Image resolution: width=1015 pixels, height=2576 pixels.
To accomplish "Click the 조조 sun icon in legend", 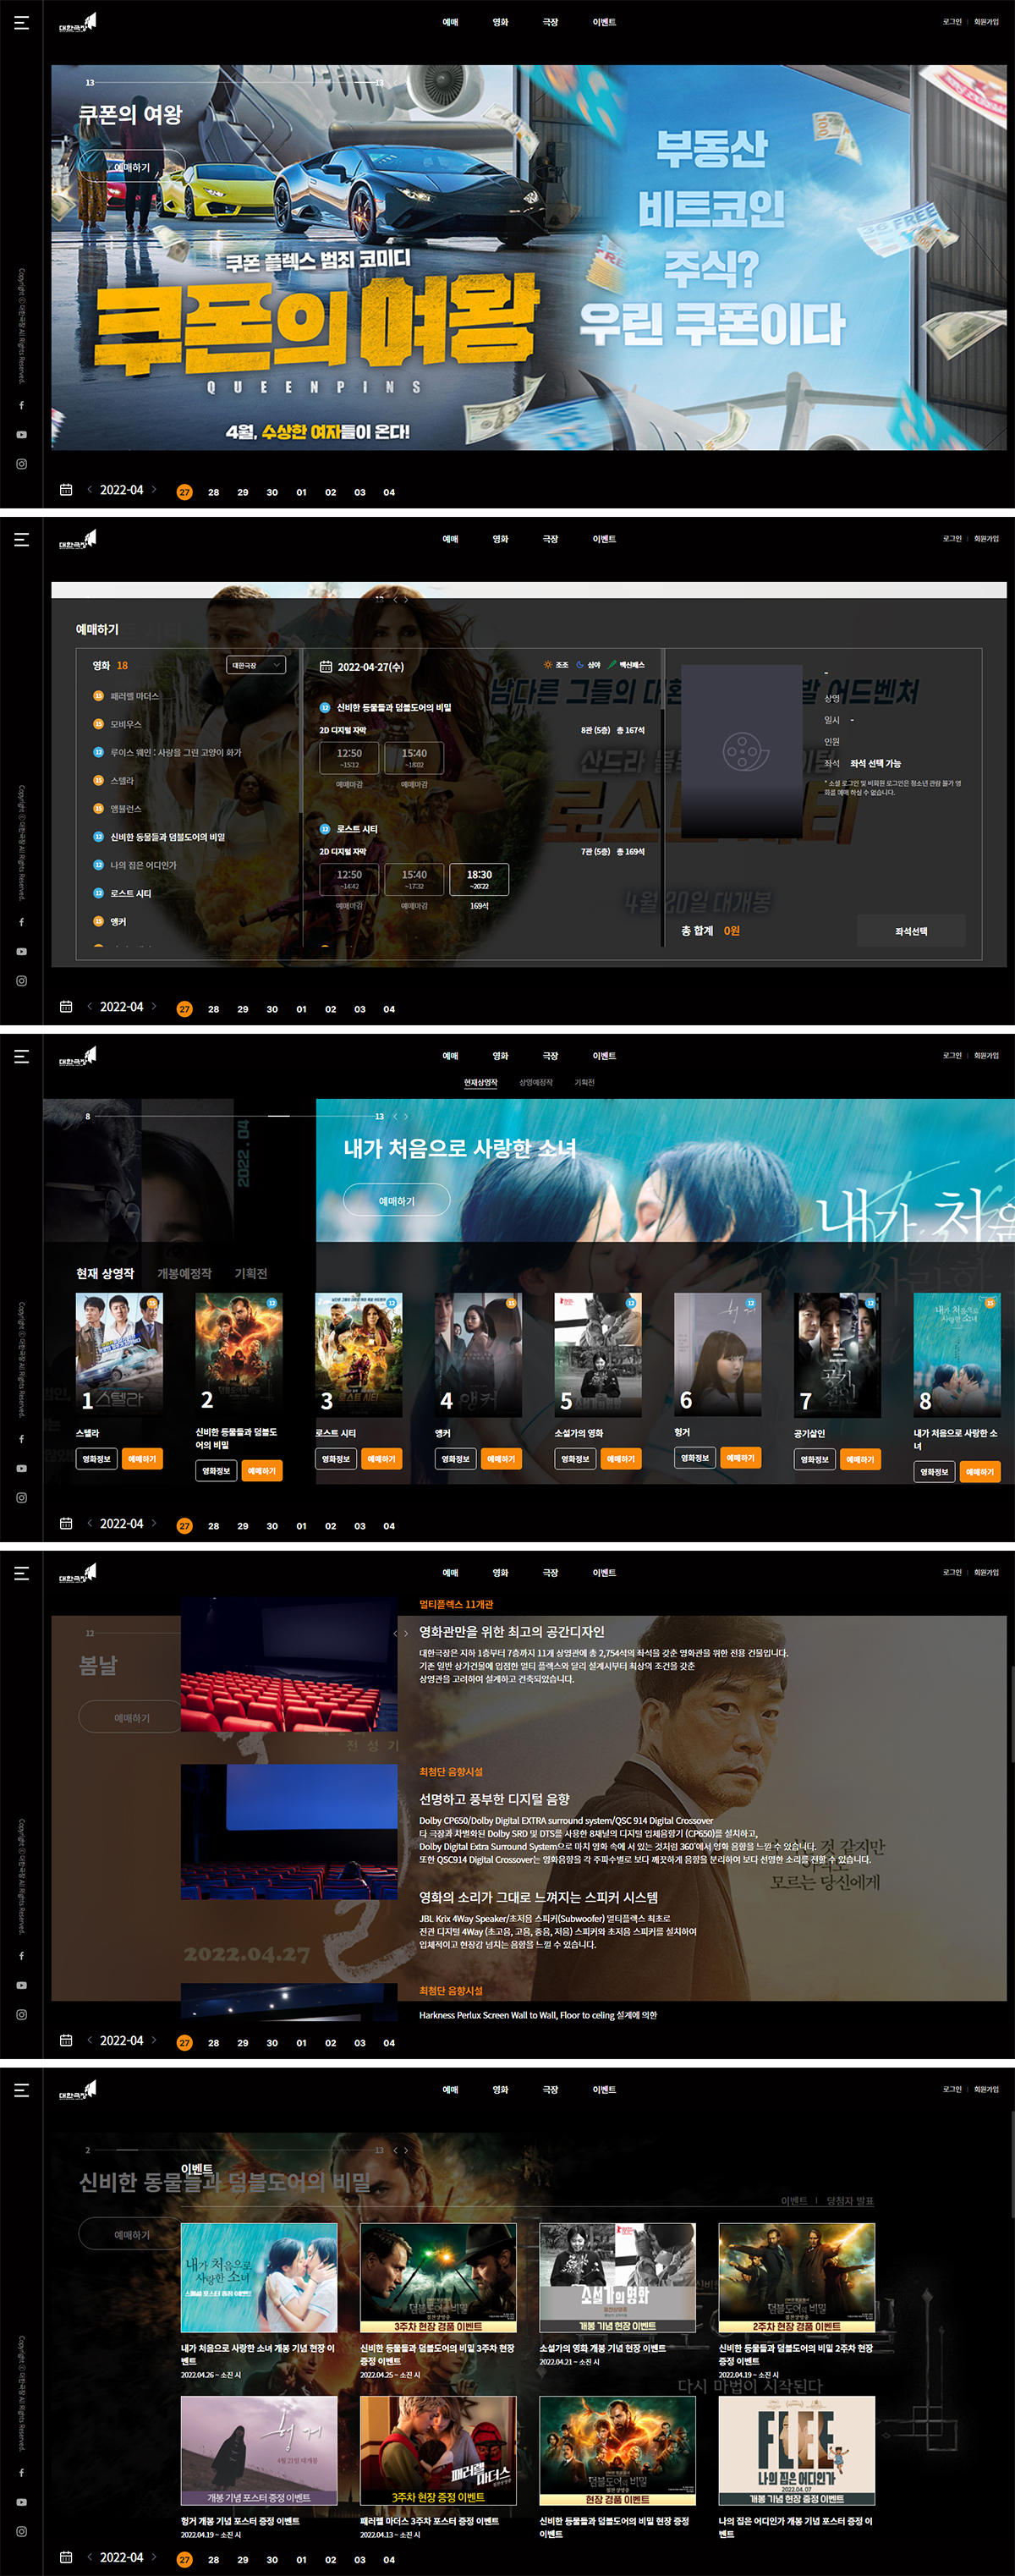I will click(548, 665).
